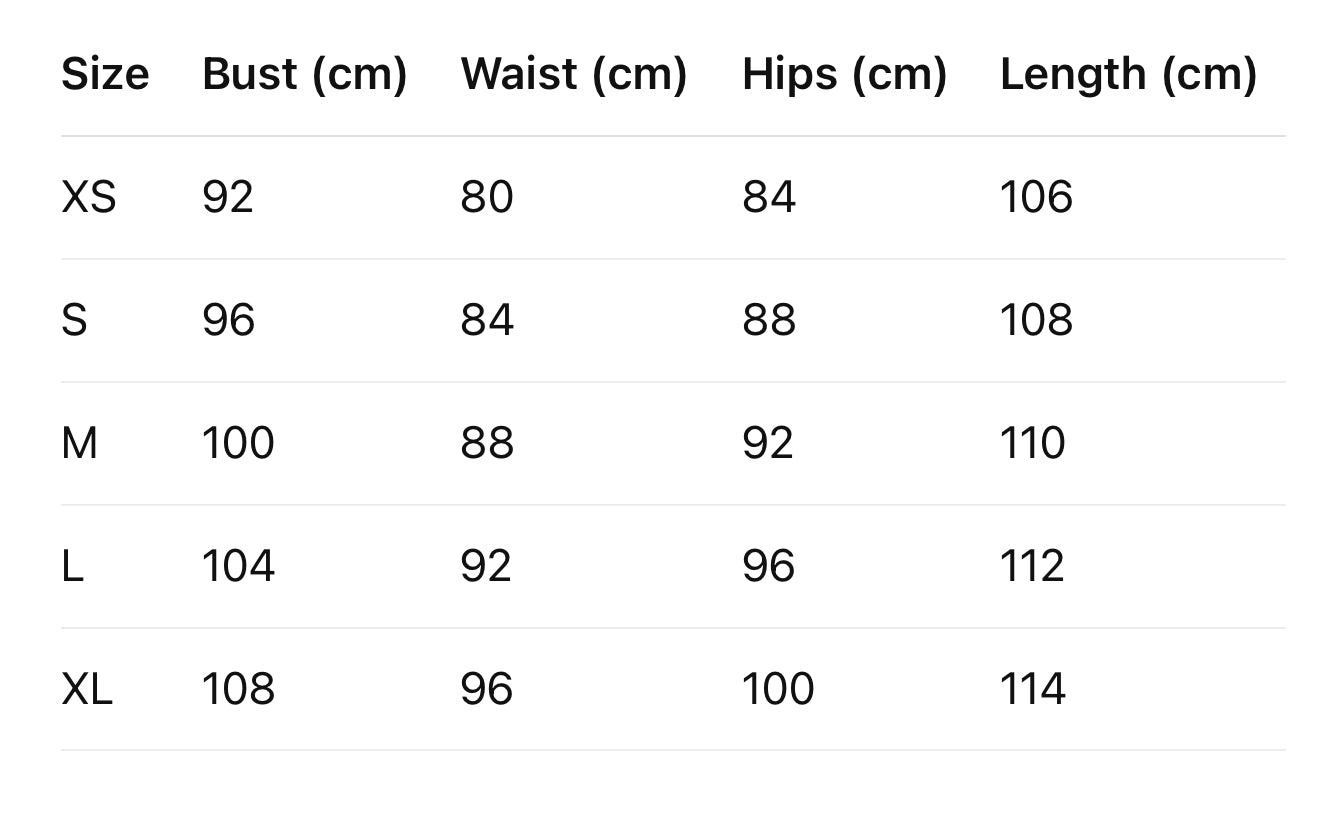Viewport: 1320px width, 813px height.
Task: Select the S length value 108
Action: click(x=1036, y=320)
